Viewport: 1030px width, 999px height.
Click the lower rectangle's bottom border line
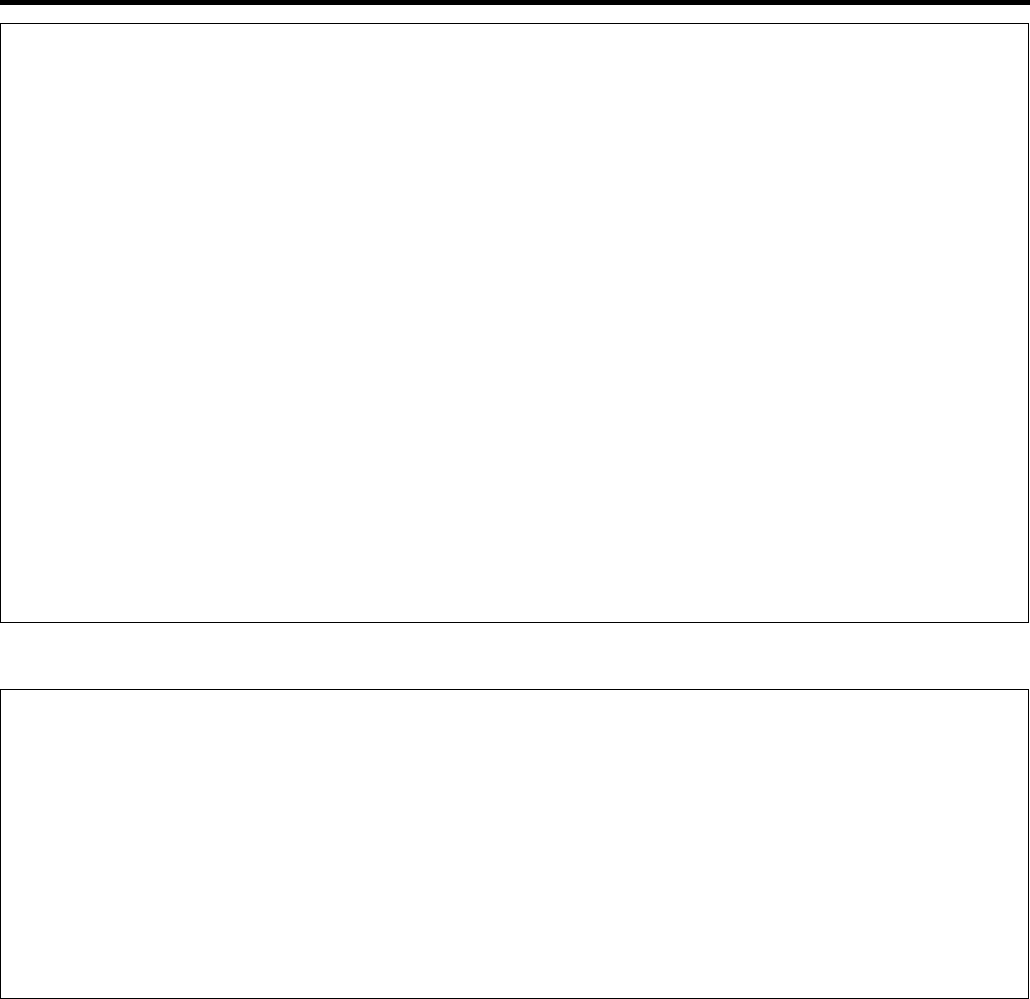tap(514, 998)
